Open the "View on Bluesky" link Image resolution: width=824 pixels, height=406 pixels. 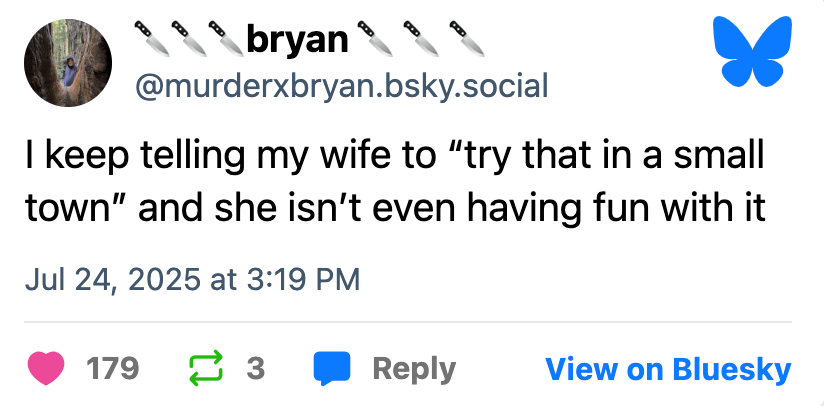[x=667, y=369]
